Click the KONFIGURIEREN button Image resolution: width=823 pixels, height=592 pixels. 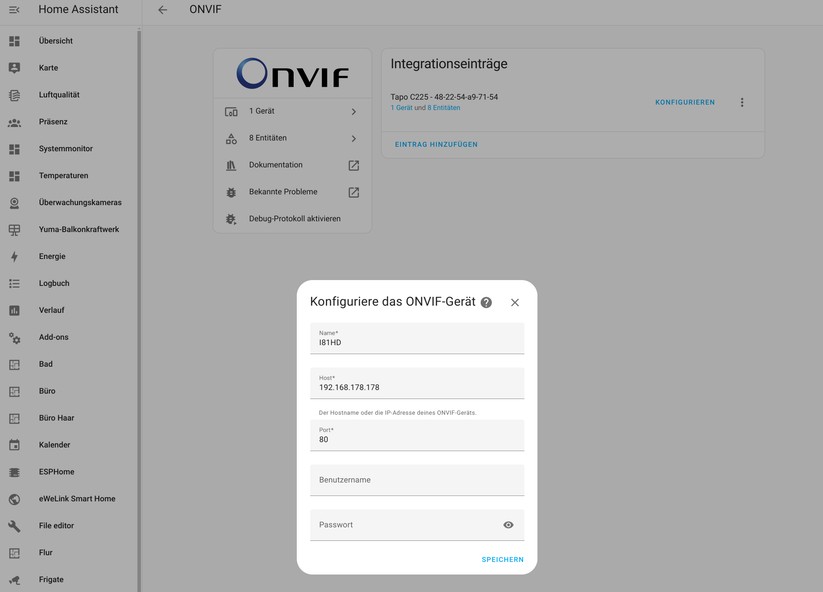685,102
